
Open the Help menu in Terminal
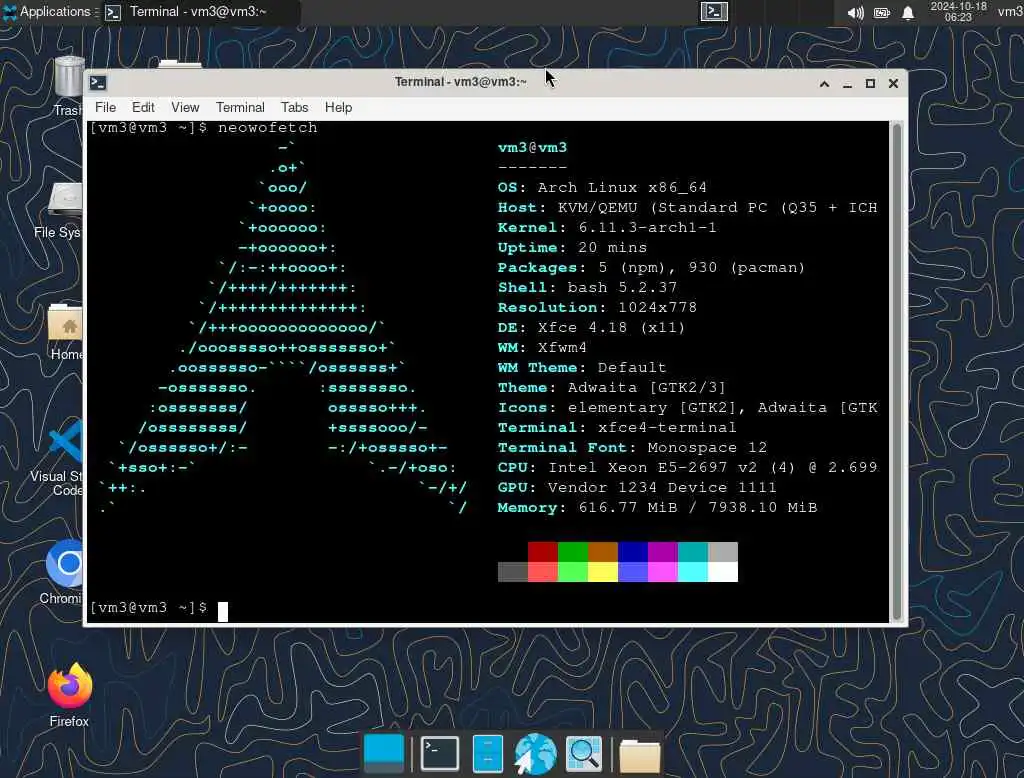pyautogui.click(x=338, y=107)
